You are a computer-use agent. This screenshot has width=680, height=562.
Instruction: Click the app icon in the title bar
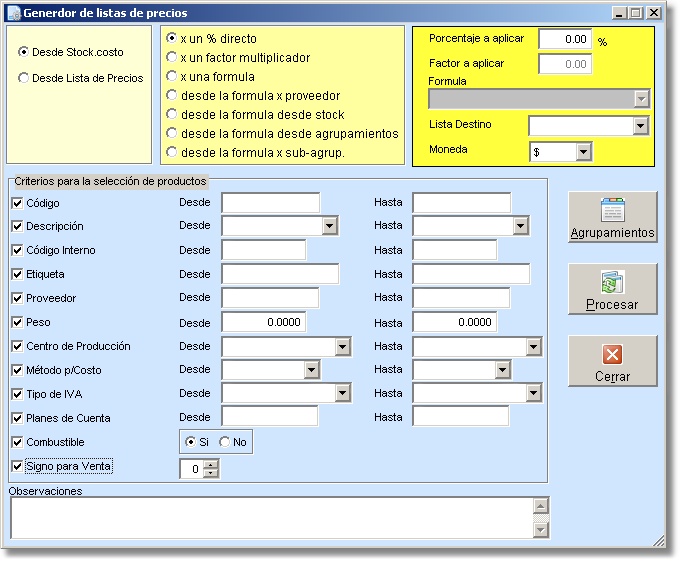(x=13, y=13)
